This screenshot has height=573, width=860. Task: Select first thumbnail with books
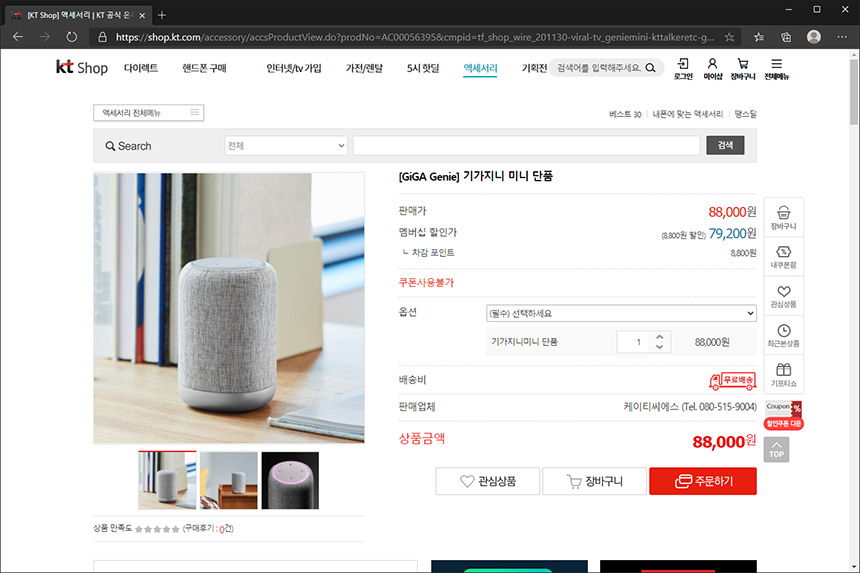(167, 480)
